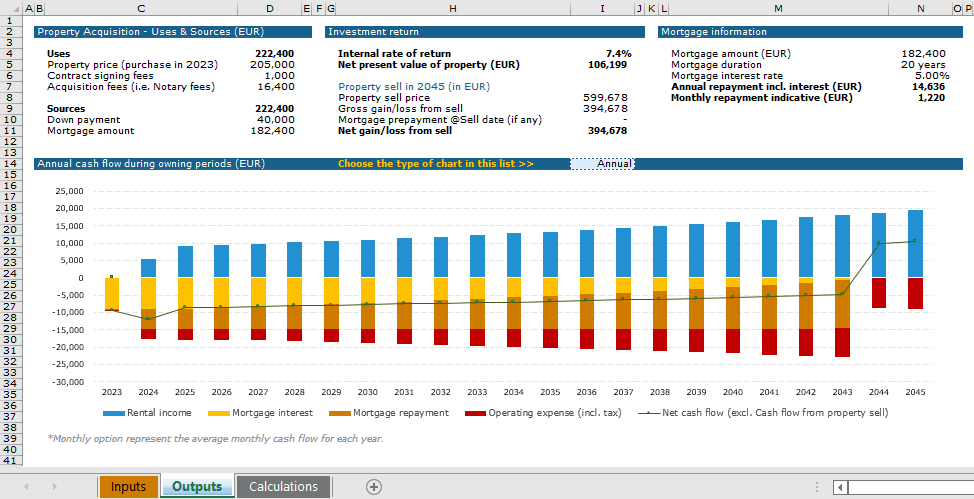
Task: Click the horizontal scrollbar track
Action: [910, 487]
